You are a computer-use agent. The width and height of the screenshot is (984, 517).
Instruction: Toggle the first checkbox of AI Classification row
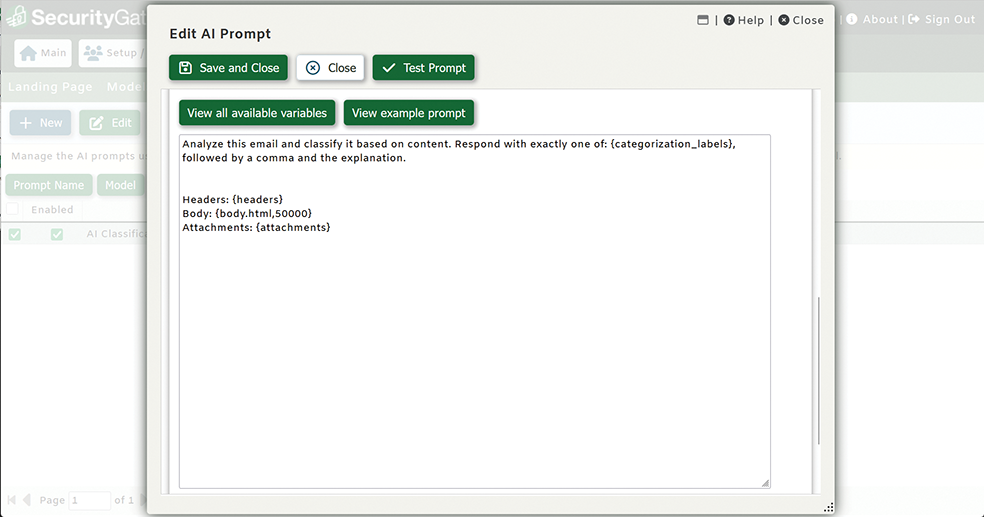coord(15,234)
